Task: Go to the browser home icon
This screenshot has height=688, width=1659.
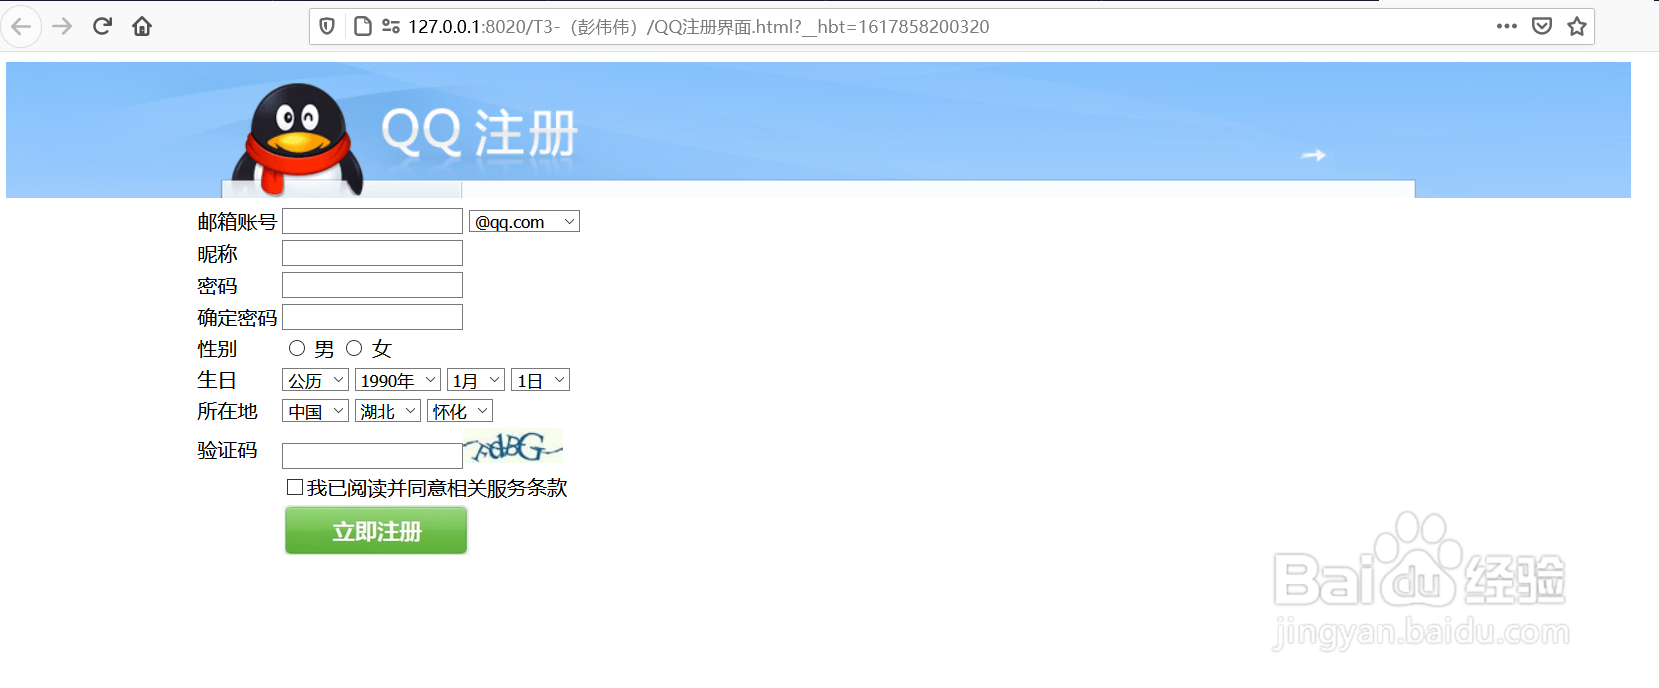Action: pos(142,26)
